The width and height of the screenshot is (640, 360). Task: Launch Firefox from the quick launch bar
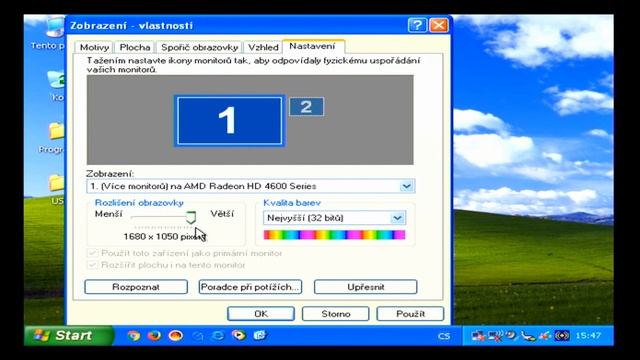point(154,336)
